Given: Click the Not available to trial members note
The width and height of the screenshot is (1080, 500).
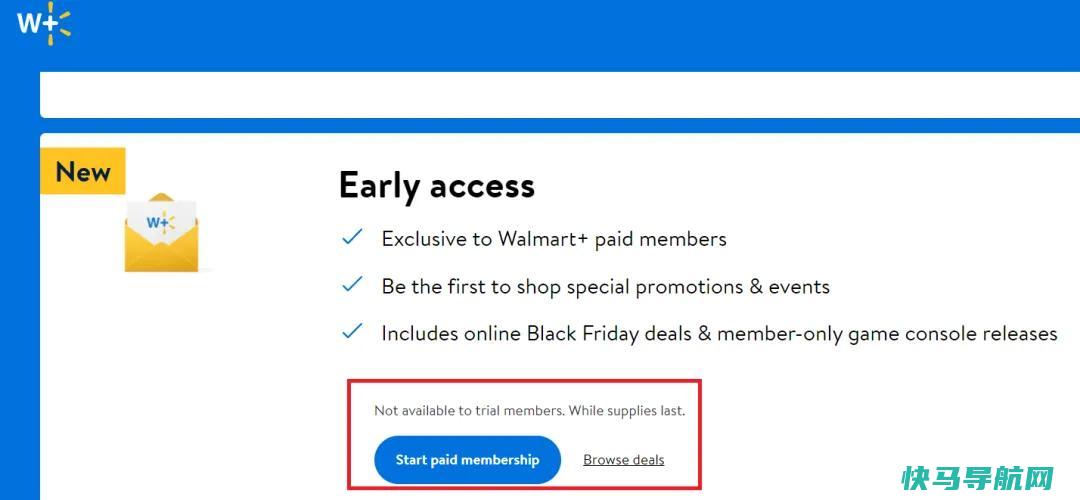Looking at the screenshot, I should (x=470, y=411).
